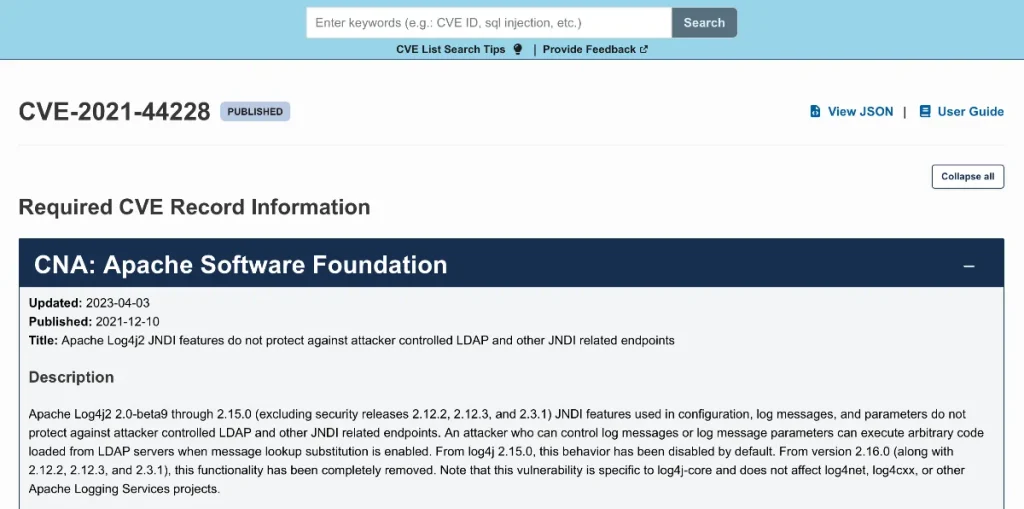Open the Provide Feedback link
The height and width of the screenshot is (509, 1024).
click(589, 50)
